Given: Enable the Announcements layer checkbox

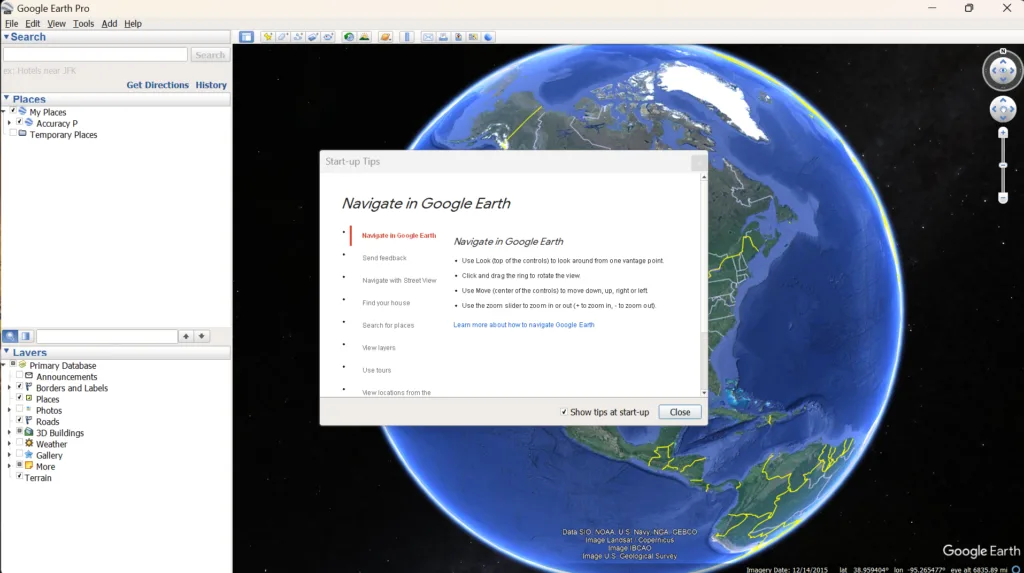Looking at the screenshot, I should click(20, 376).
